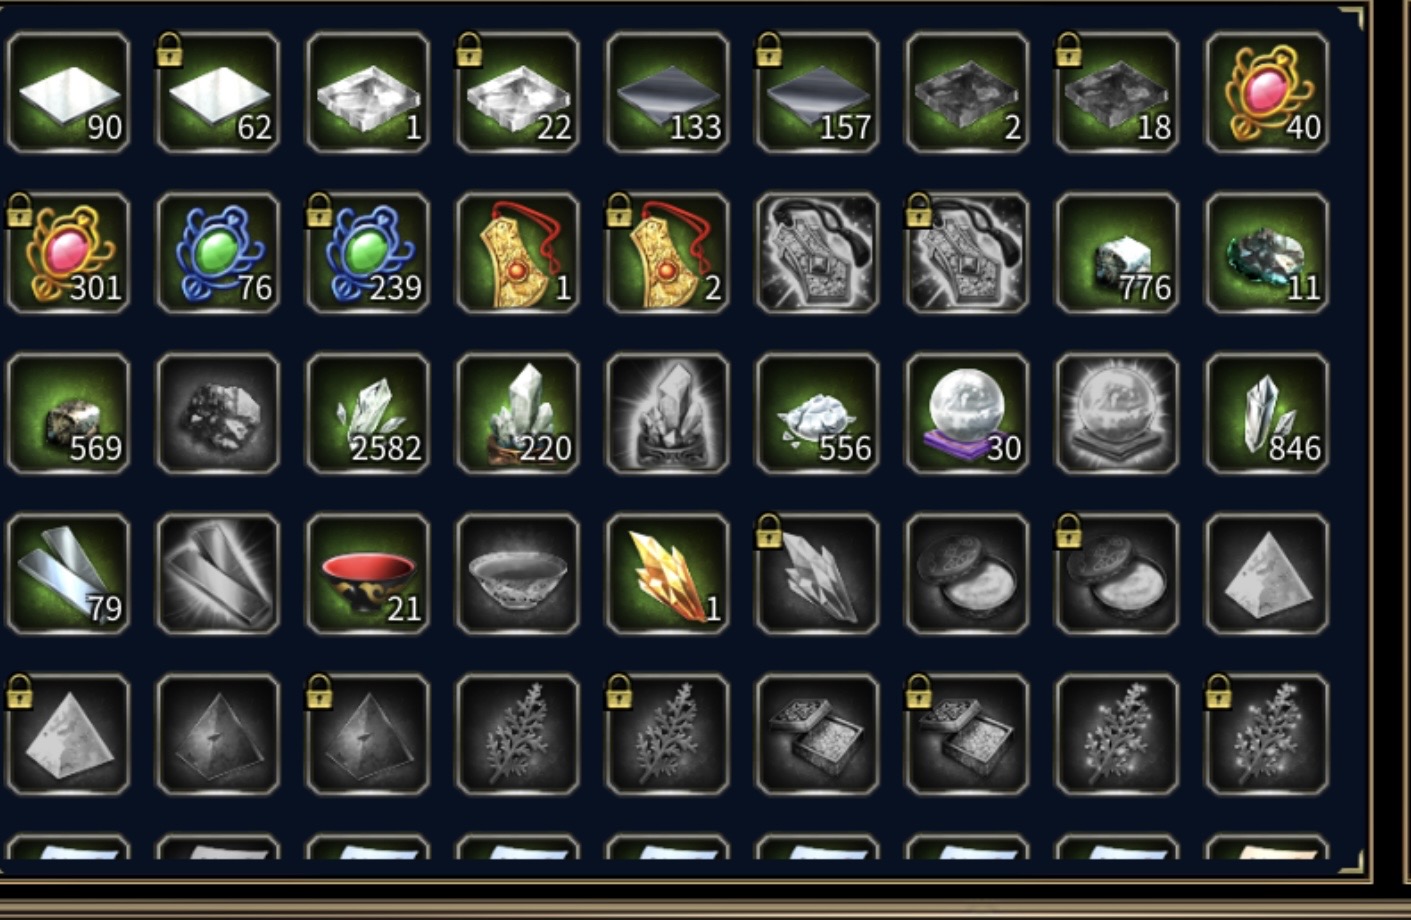
Task: Click the red gem amulet with count 40
Action: [1267, 92]
